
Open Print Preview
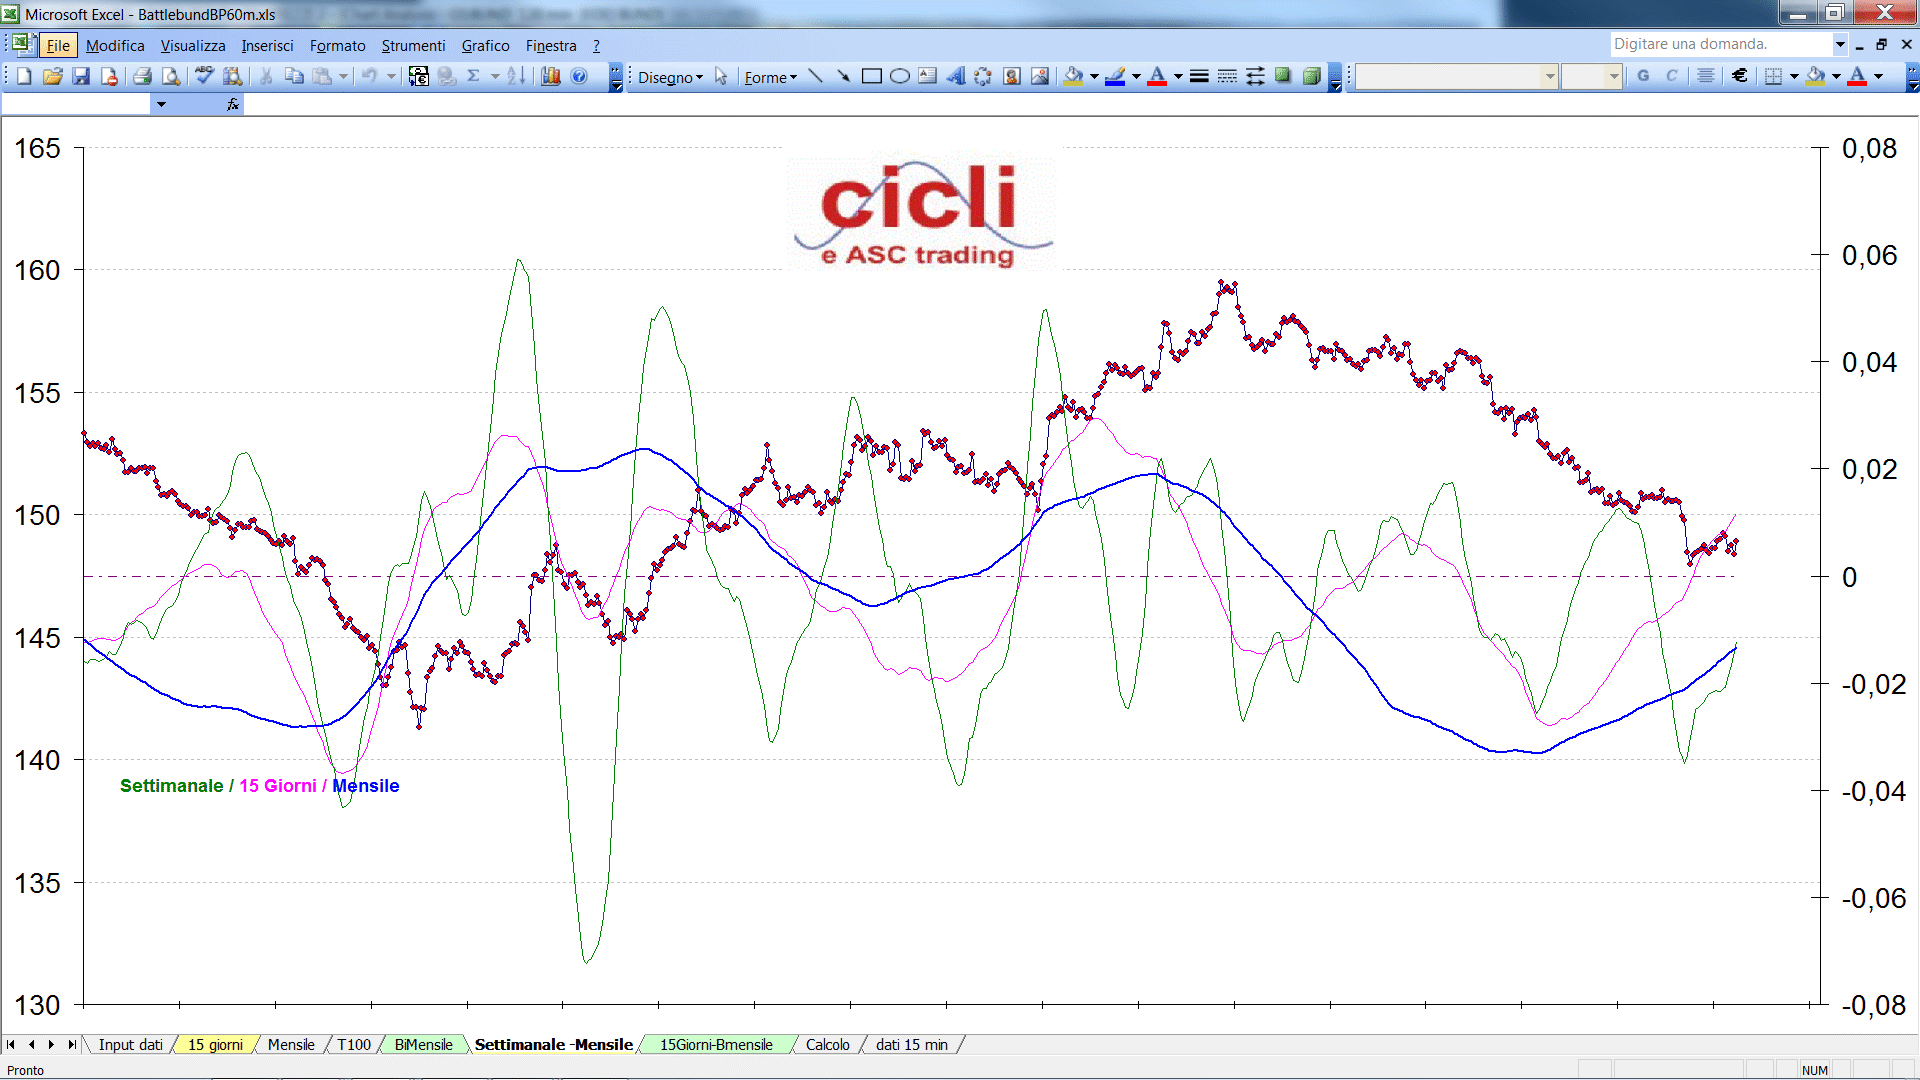pos(171,76)
